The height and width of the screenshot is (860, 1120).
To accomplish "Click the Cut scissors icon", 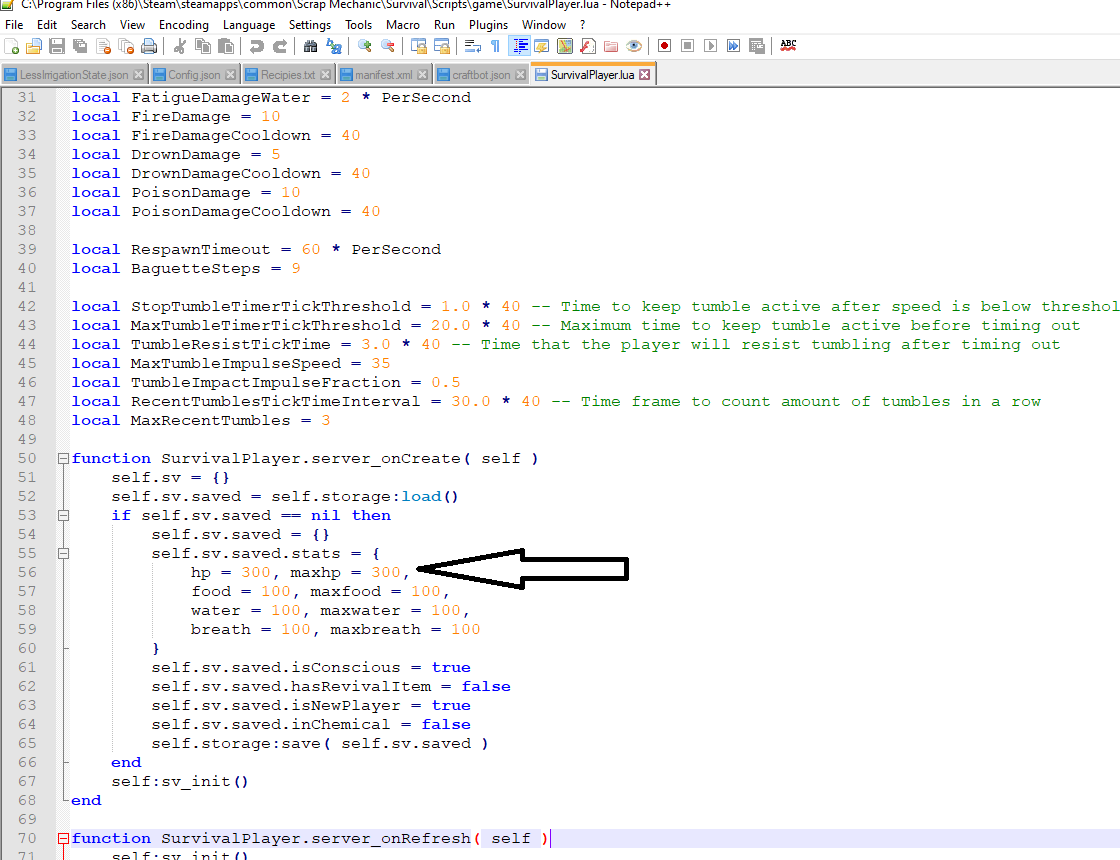I will [180, 46].
